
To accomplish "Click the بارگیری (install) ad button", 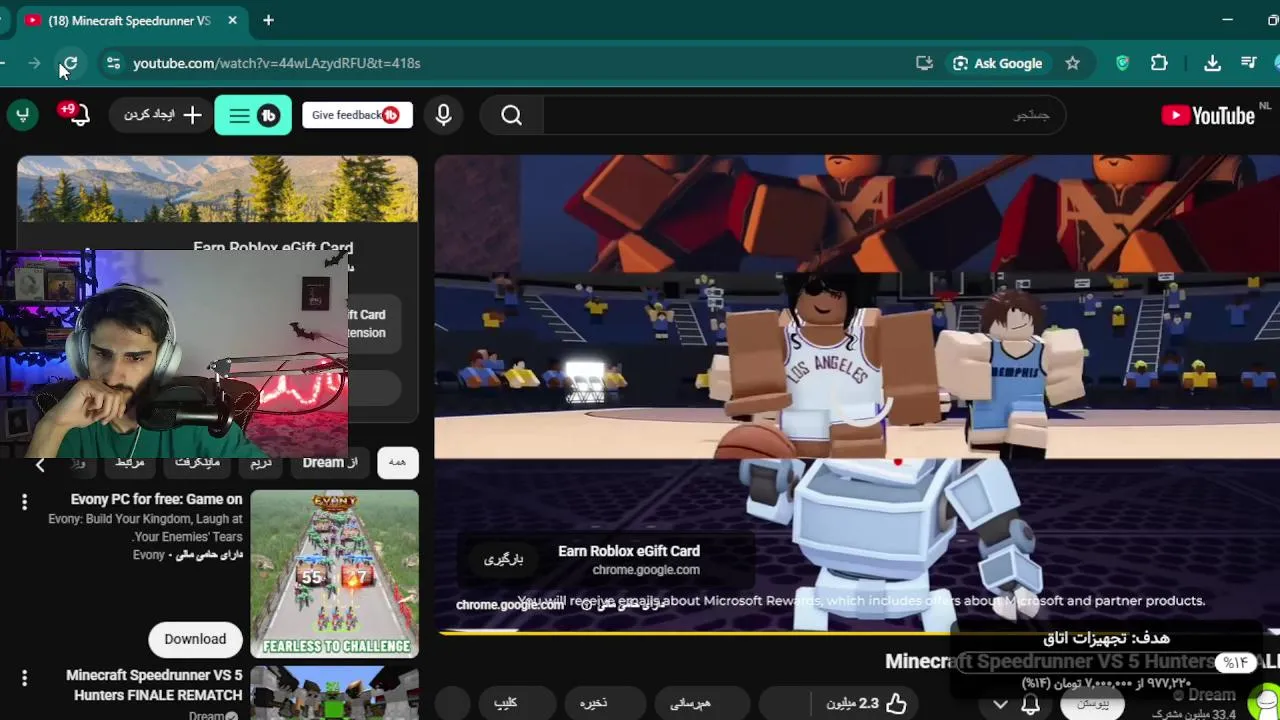I will pos(503,559).
